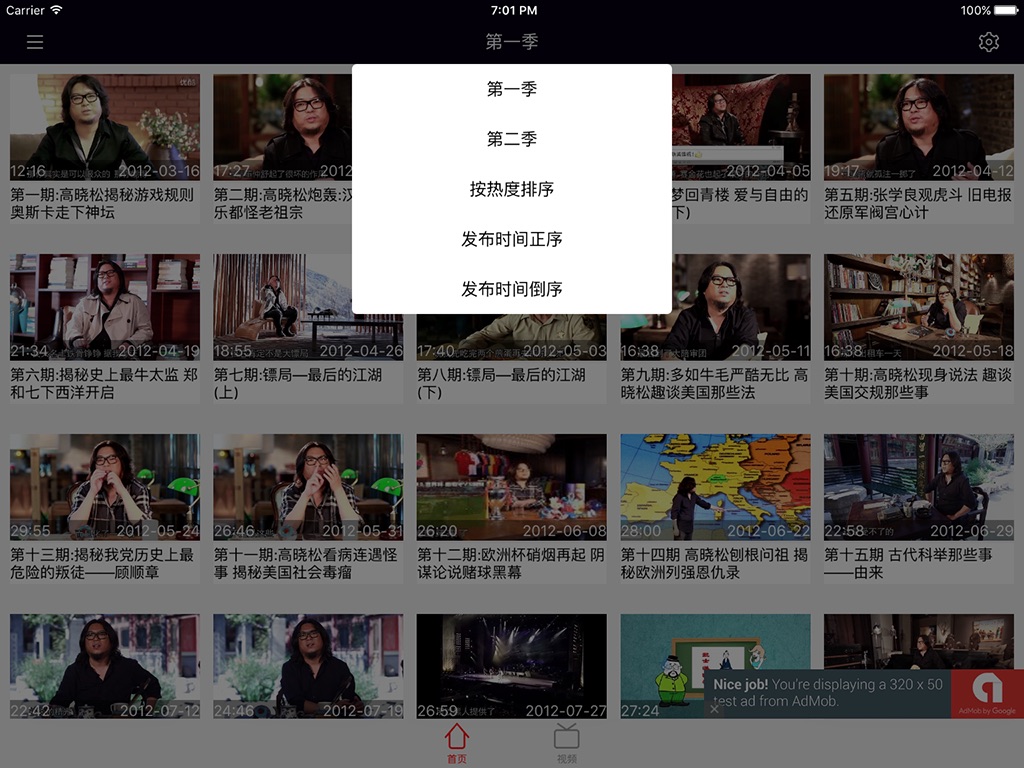Tap the 7:01 PM clock in status bar
The height and width of the screenshot is (768, 1024).
513,10
